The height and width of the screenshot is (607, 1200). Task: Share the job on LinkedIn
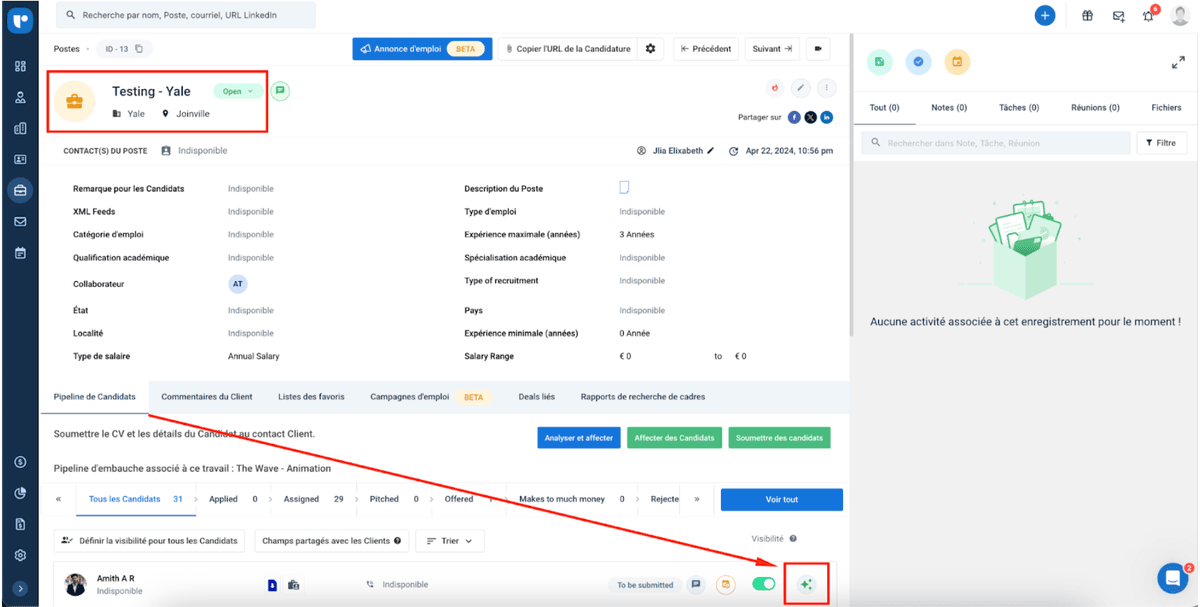click(x=827, y=117)
